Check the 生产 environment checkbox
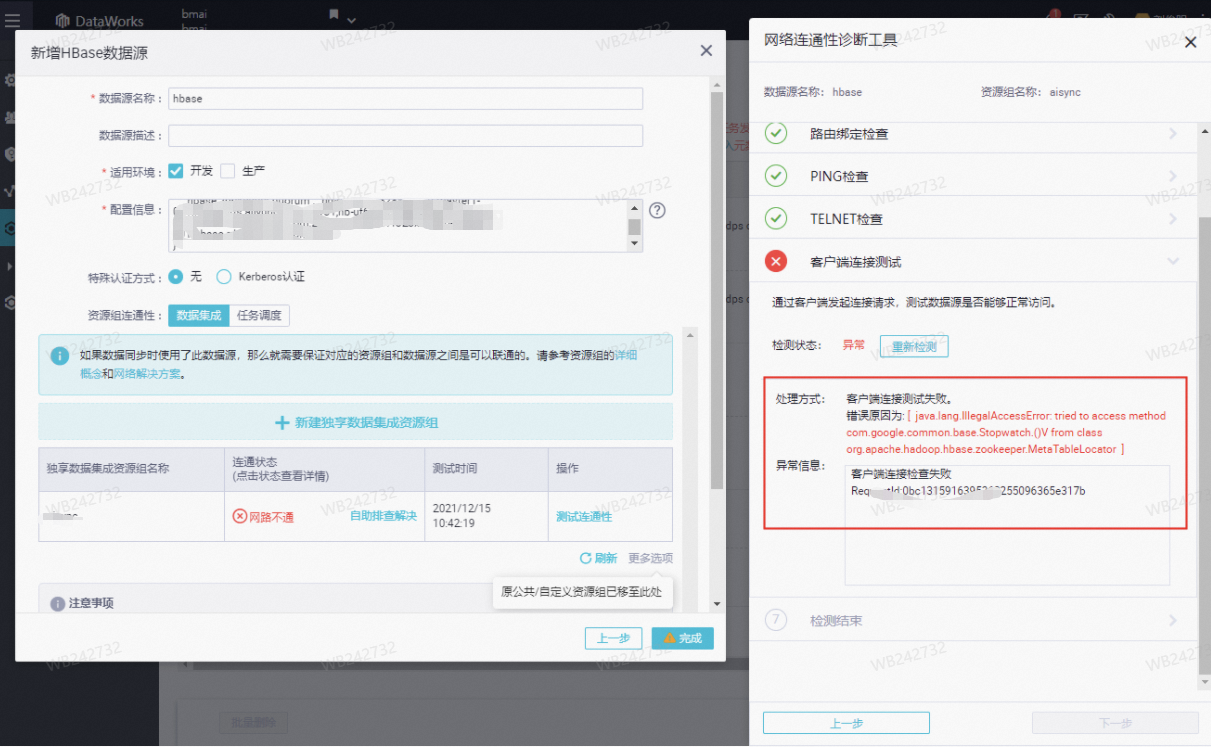 click(228, 171)
